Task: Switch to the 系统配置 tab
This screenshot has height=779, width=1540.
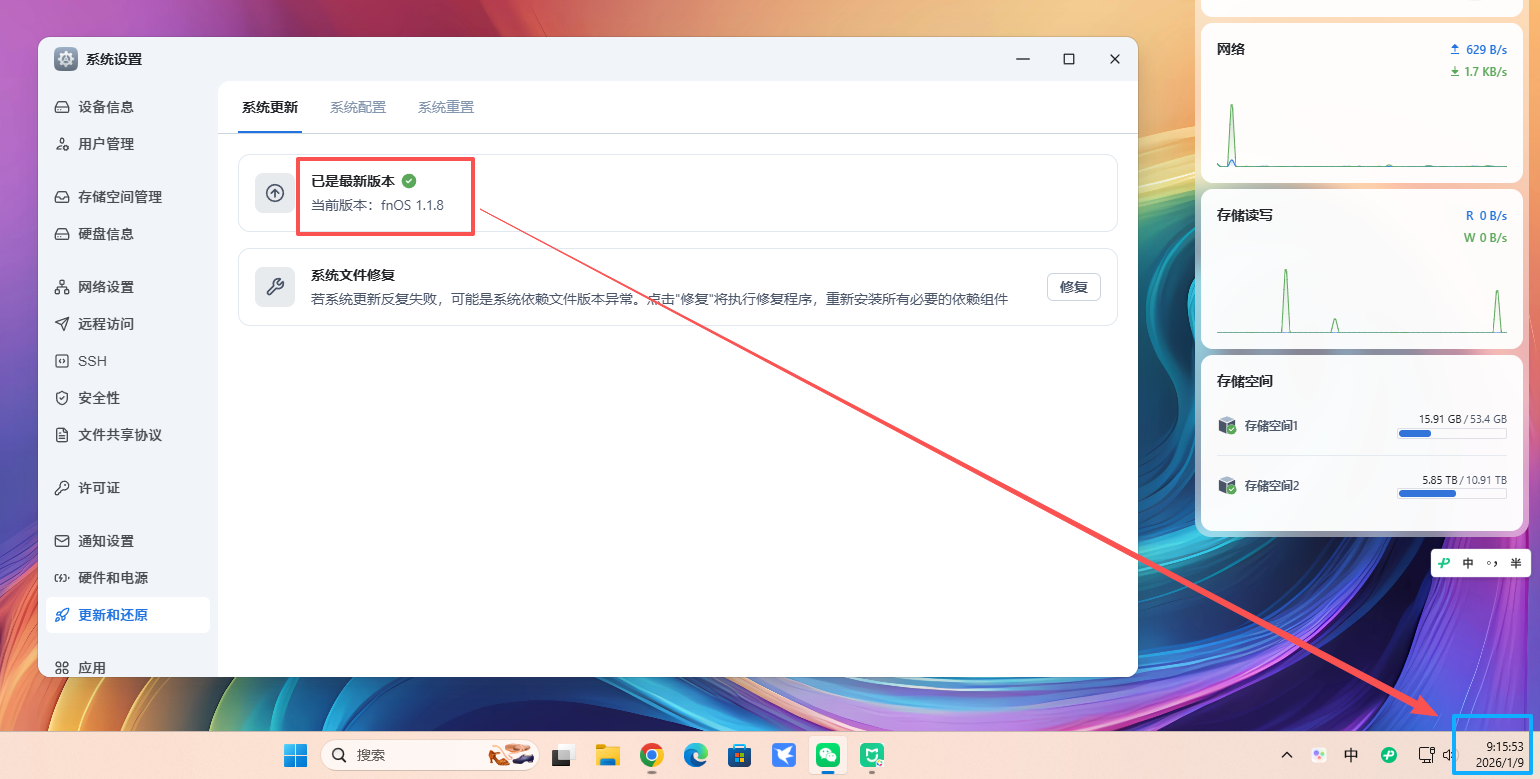Action: [357, 107]
